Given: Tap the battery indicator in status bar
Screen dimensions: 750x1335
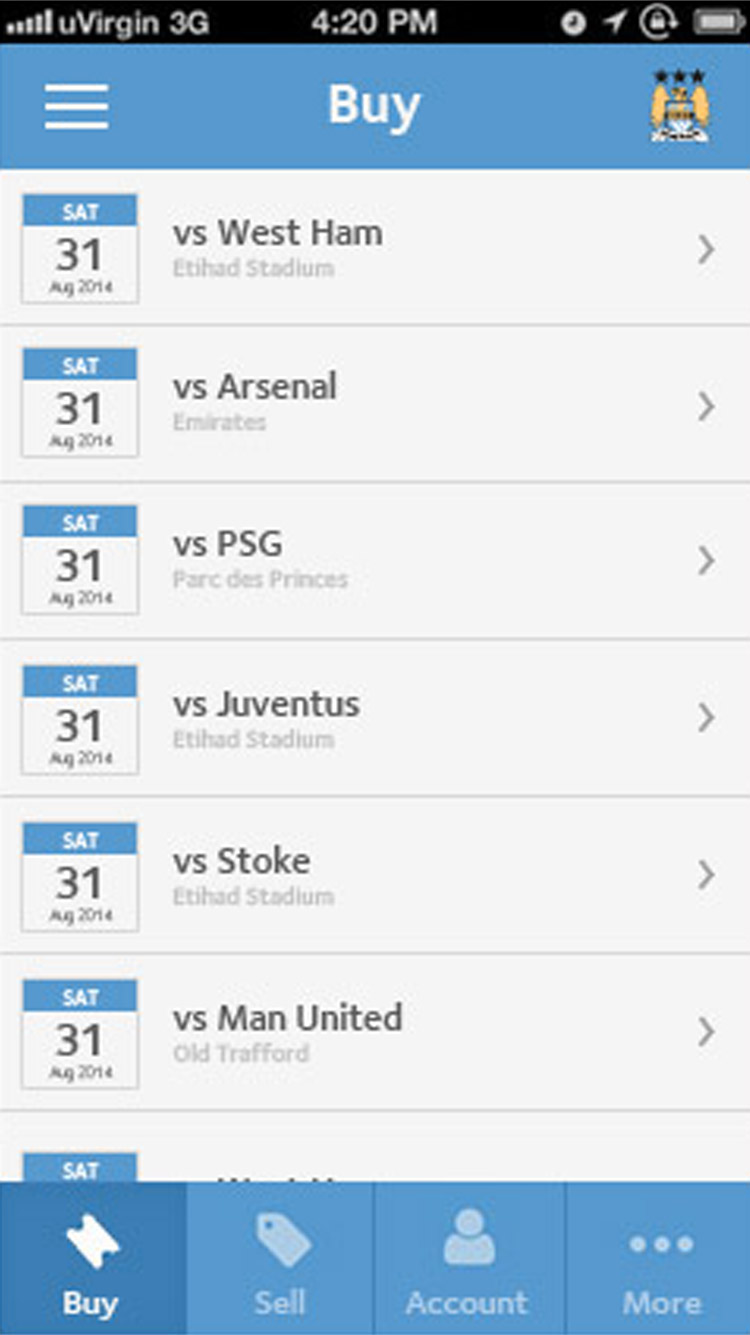Looking at the screenshot, I should [719, 22].
